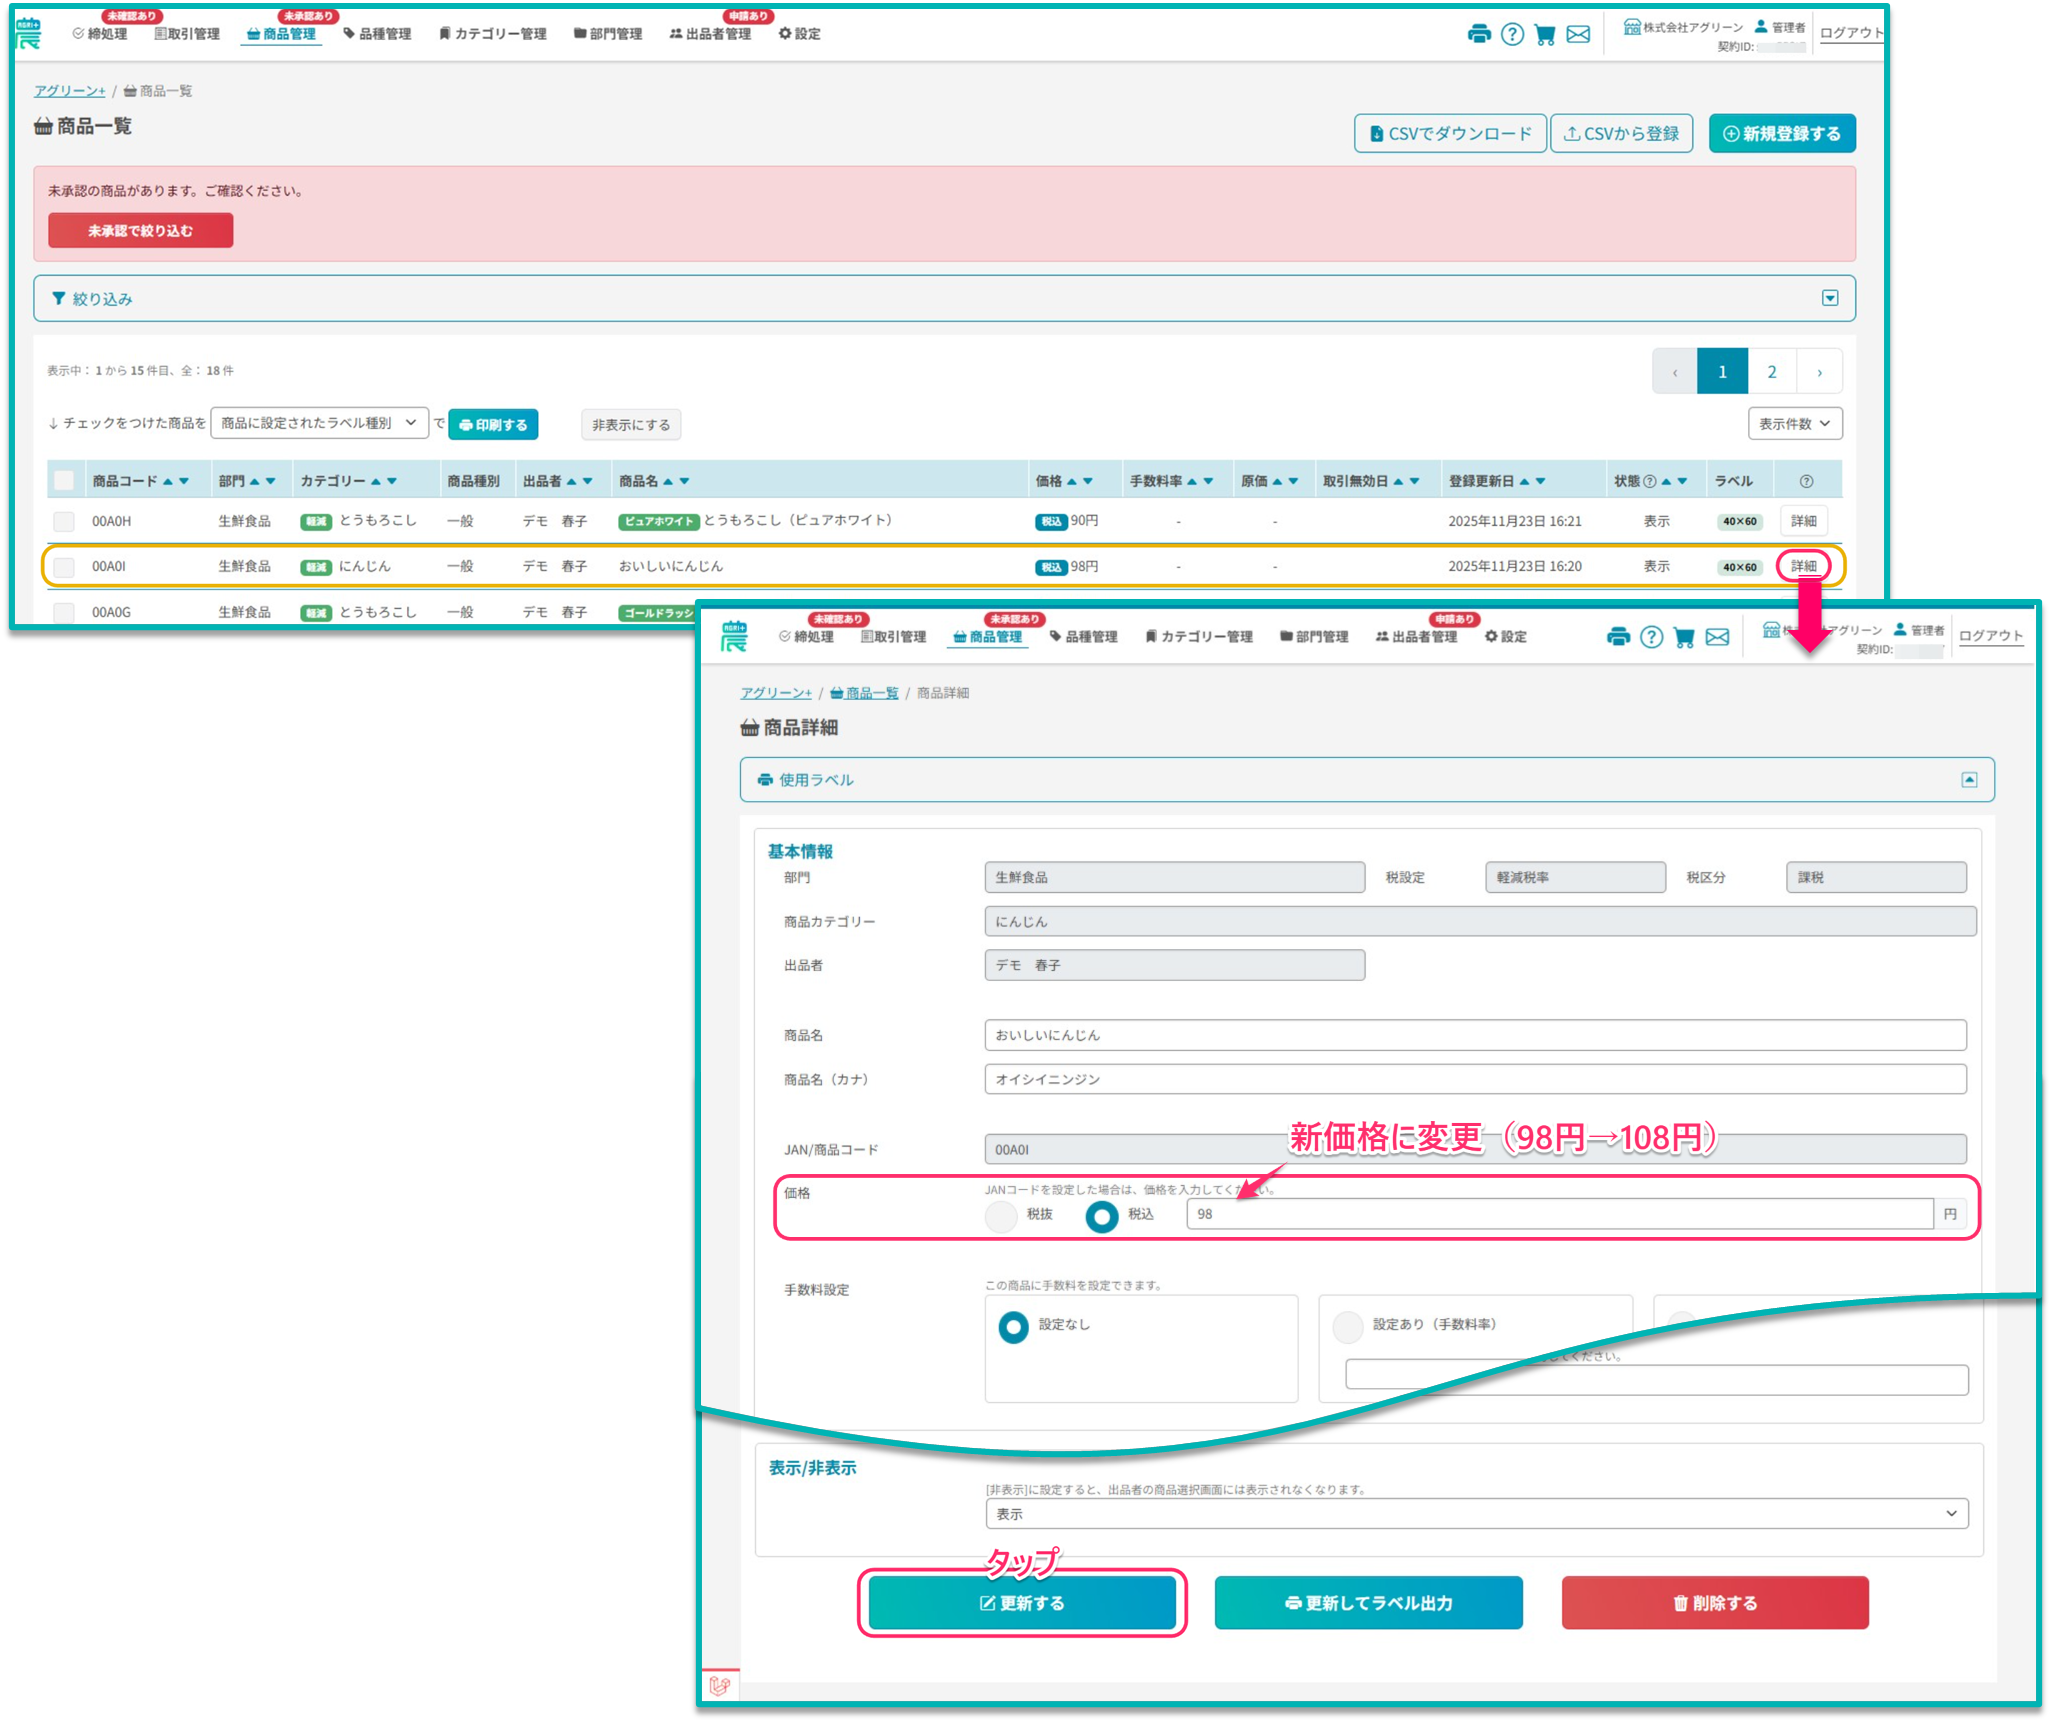Click the 未承認で絞り込む button
The width and height of the screenshot is (2051, 1722).
[x=140, y=231]
